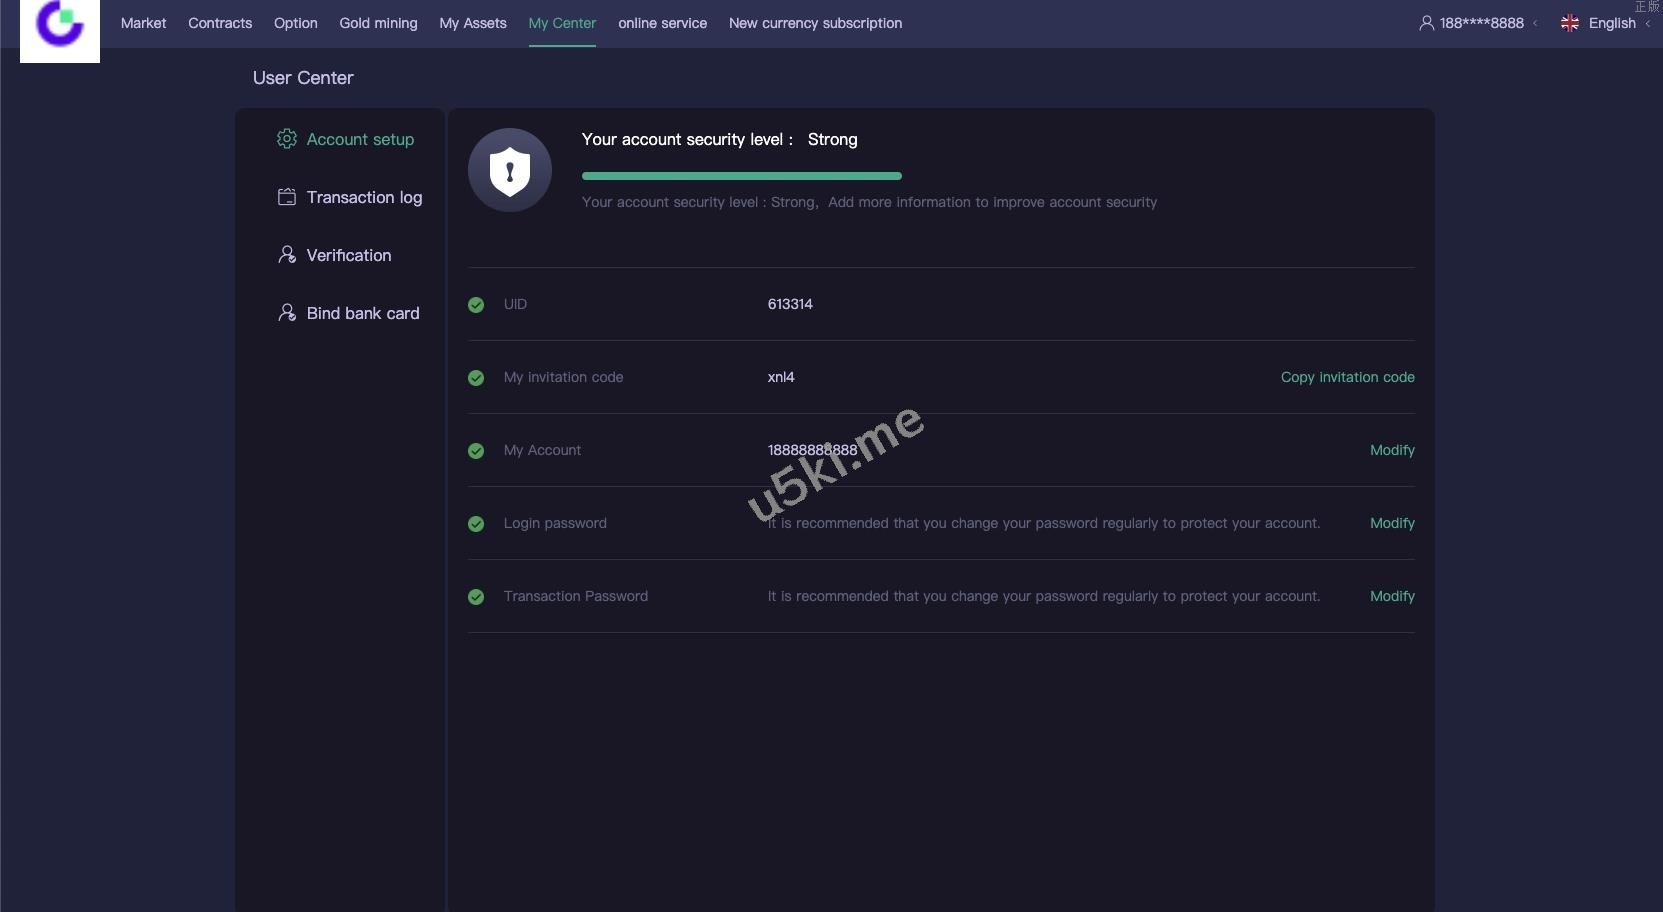Open the Market menu item
This screenshot has height=912, width=1663.
[143, 23]
